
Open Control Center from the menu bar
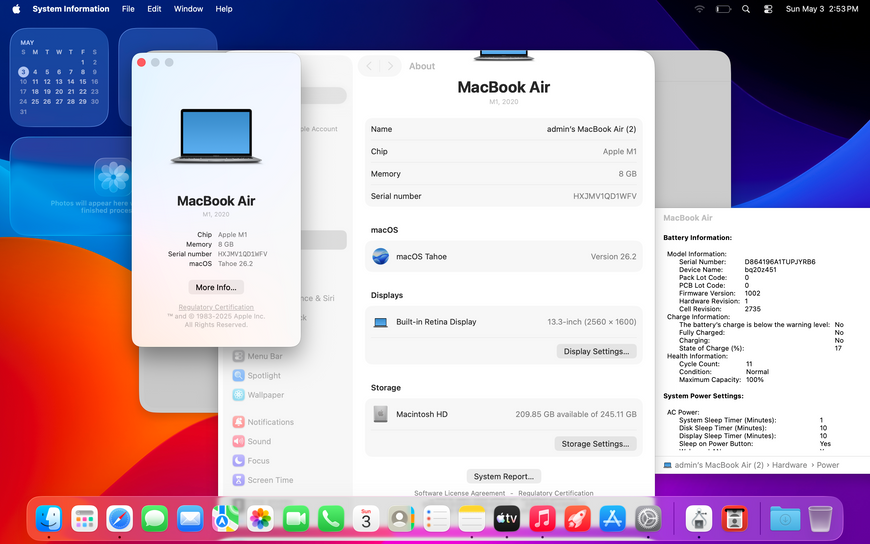(x=768, y=9)
